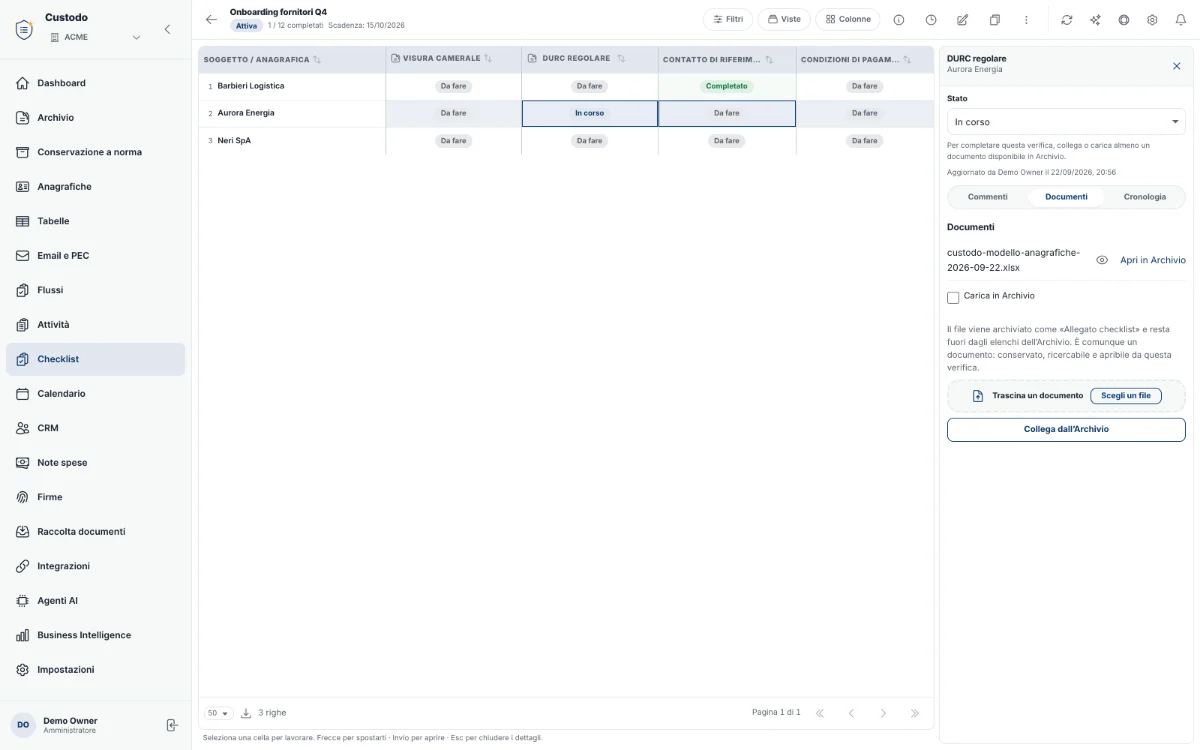The height and width of the screenshot is (750, 1200).
Task: Open Attività in the sidebar
Action: click(x=95, y=325)
